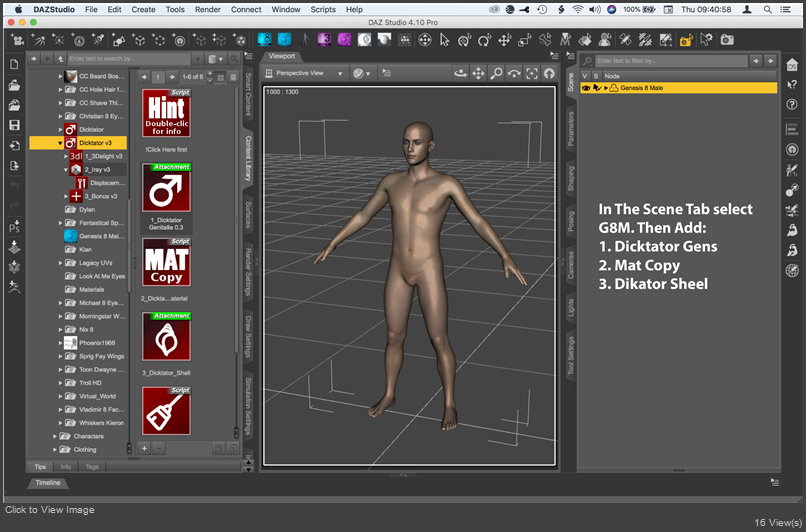Toggle selectability arrow for Genesis 8 Male
The width and height of the screenshot is (806, 532).
coord(597,88)
